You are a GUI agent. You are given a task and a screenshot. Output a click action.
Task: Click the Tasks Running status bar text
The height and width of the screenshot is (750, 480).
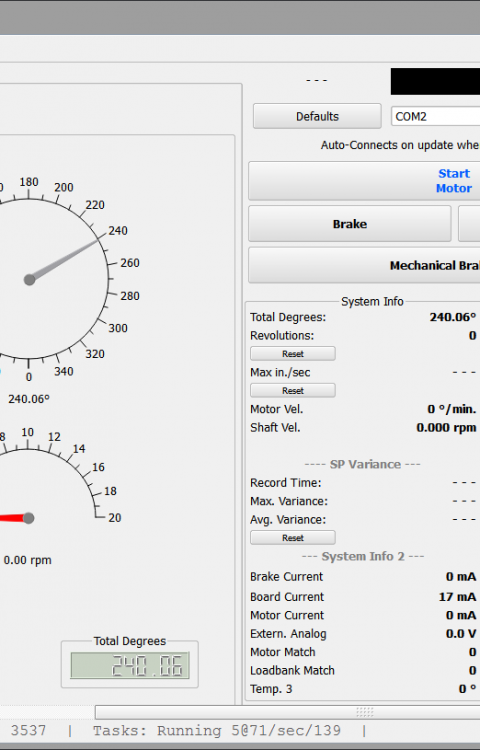[217, 730]
